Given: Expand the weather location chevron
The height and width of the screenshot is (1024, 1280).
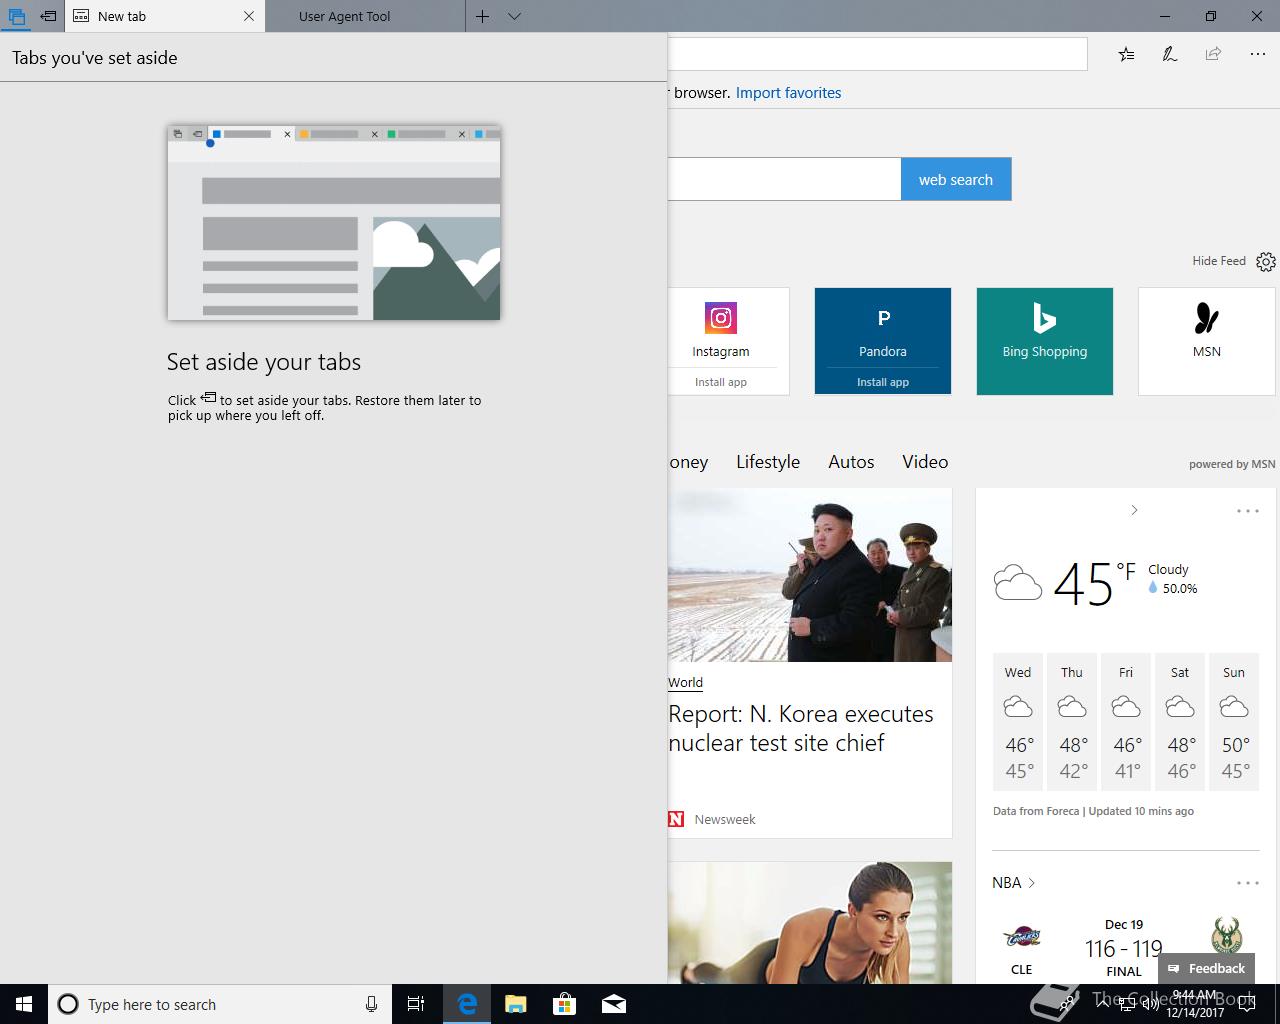Looking at the screenshot, I should tap(1134, 510).
